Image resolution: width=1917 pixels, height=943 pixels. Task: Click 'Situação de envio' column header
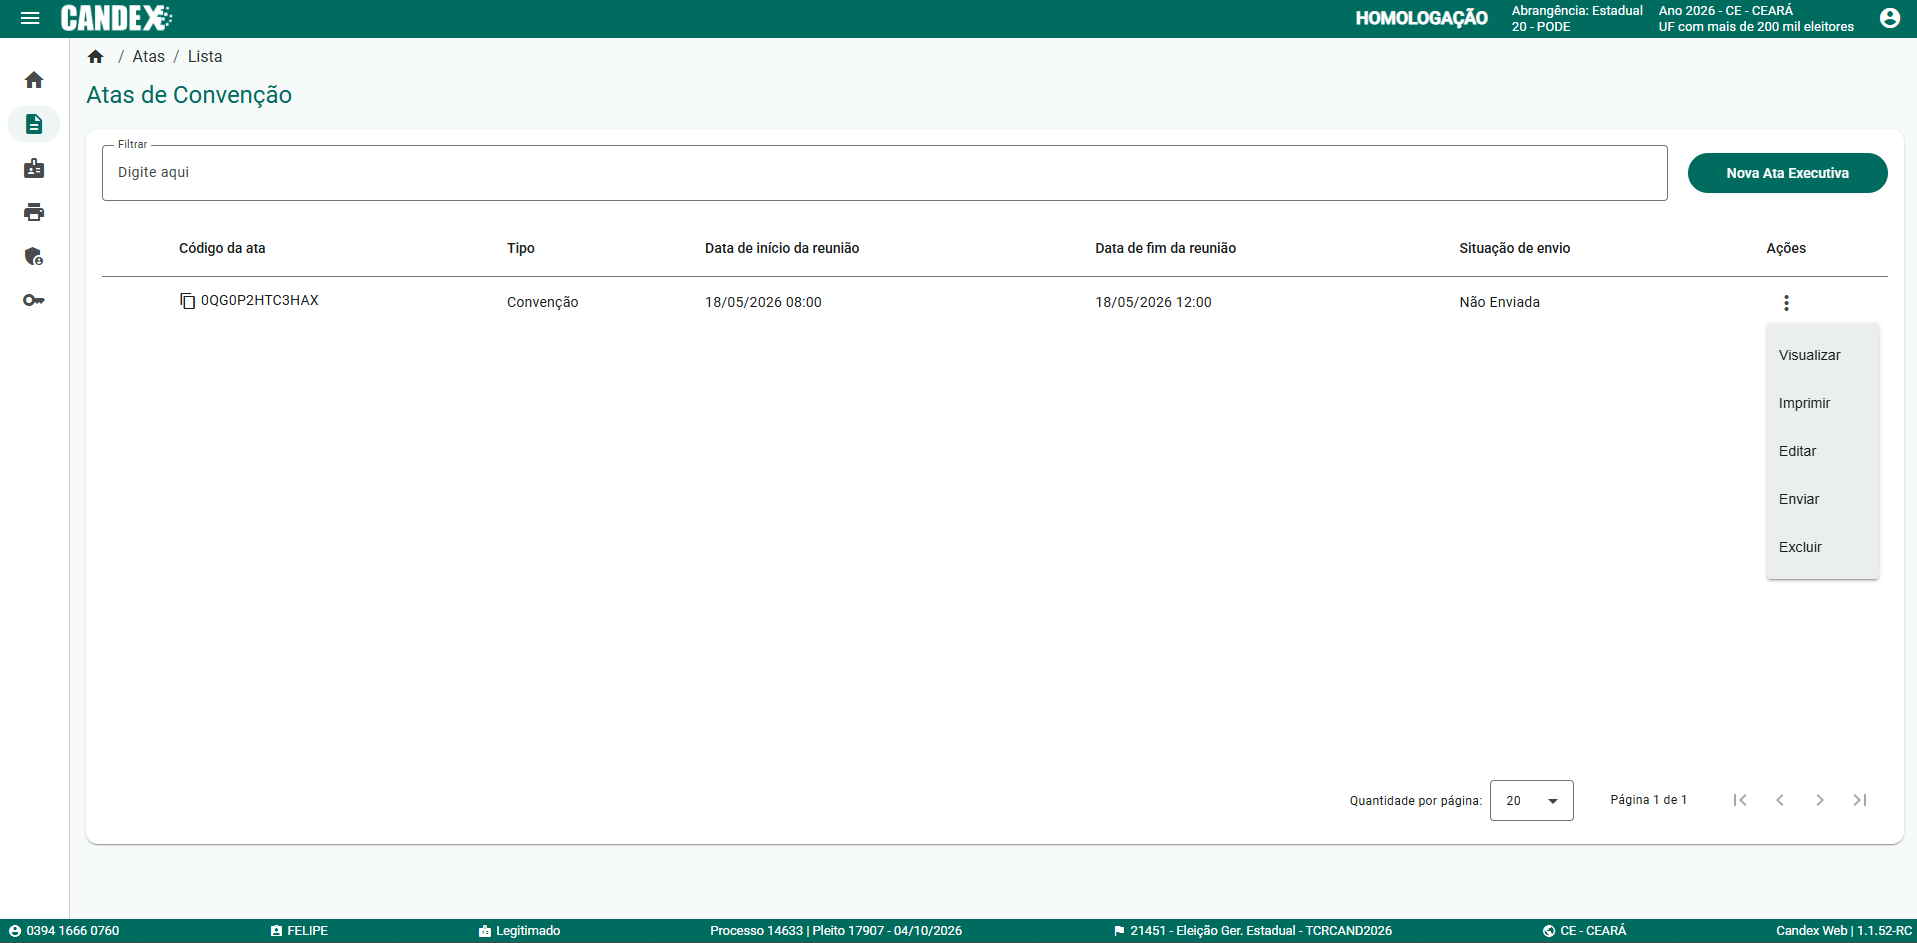pyautogui.click(x=1514, y=248)
